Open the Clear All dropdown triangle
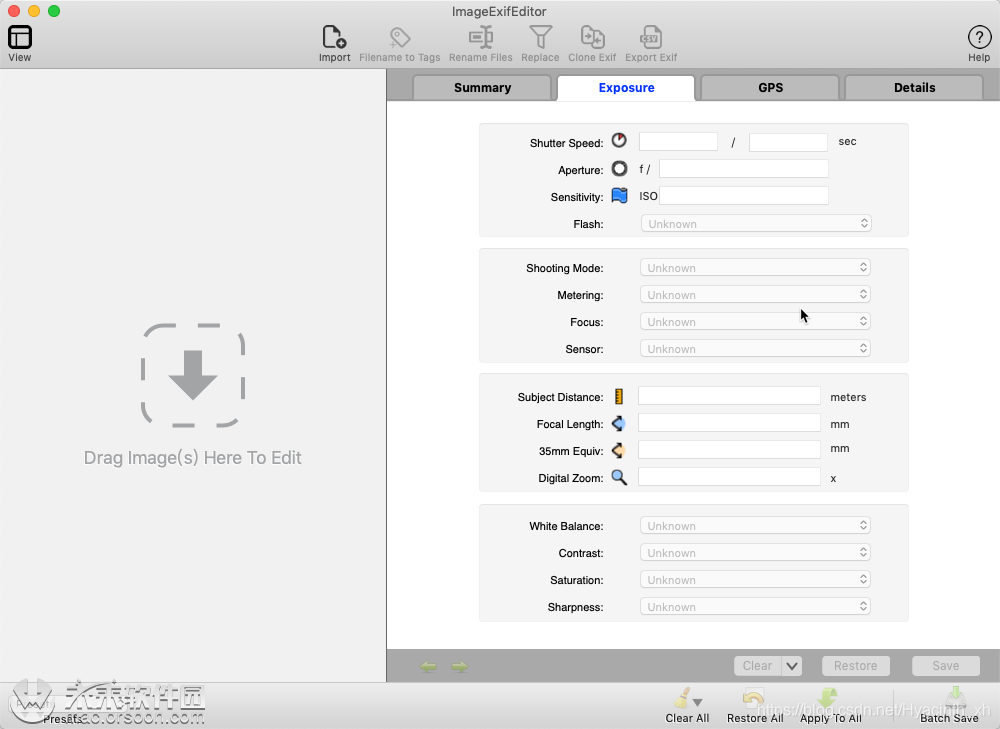This screenshot has width=1000, height=729. (x=698, y=702)
